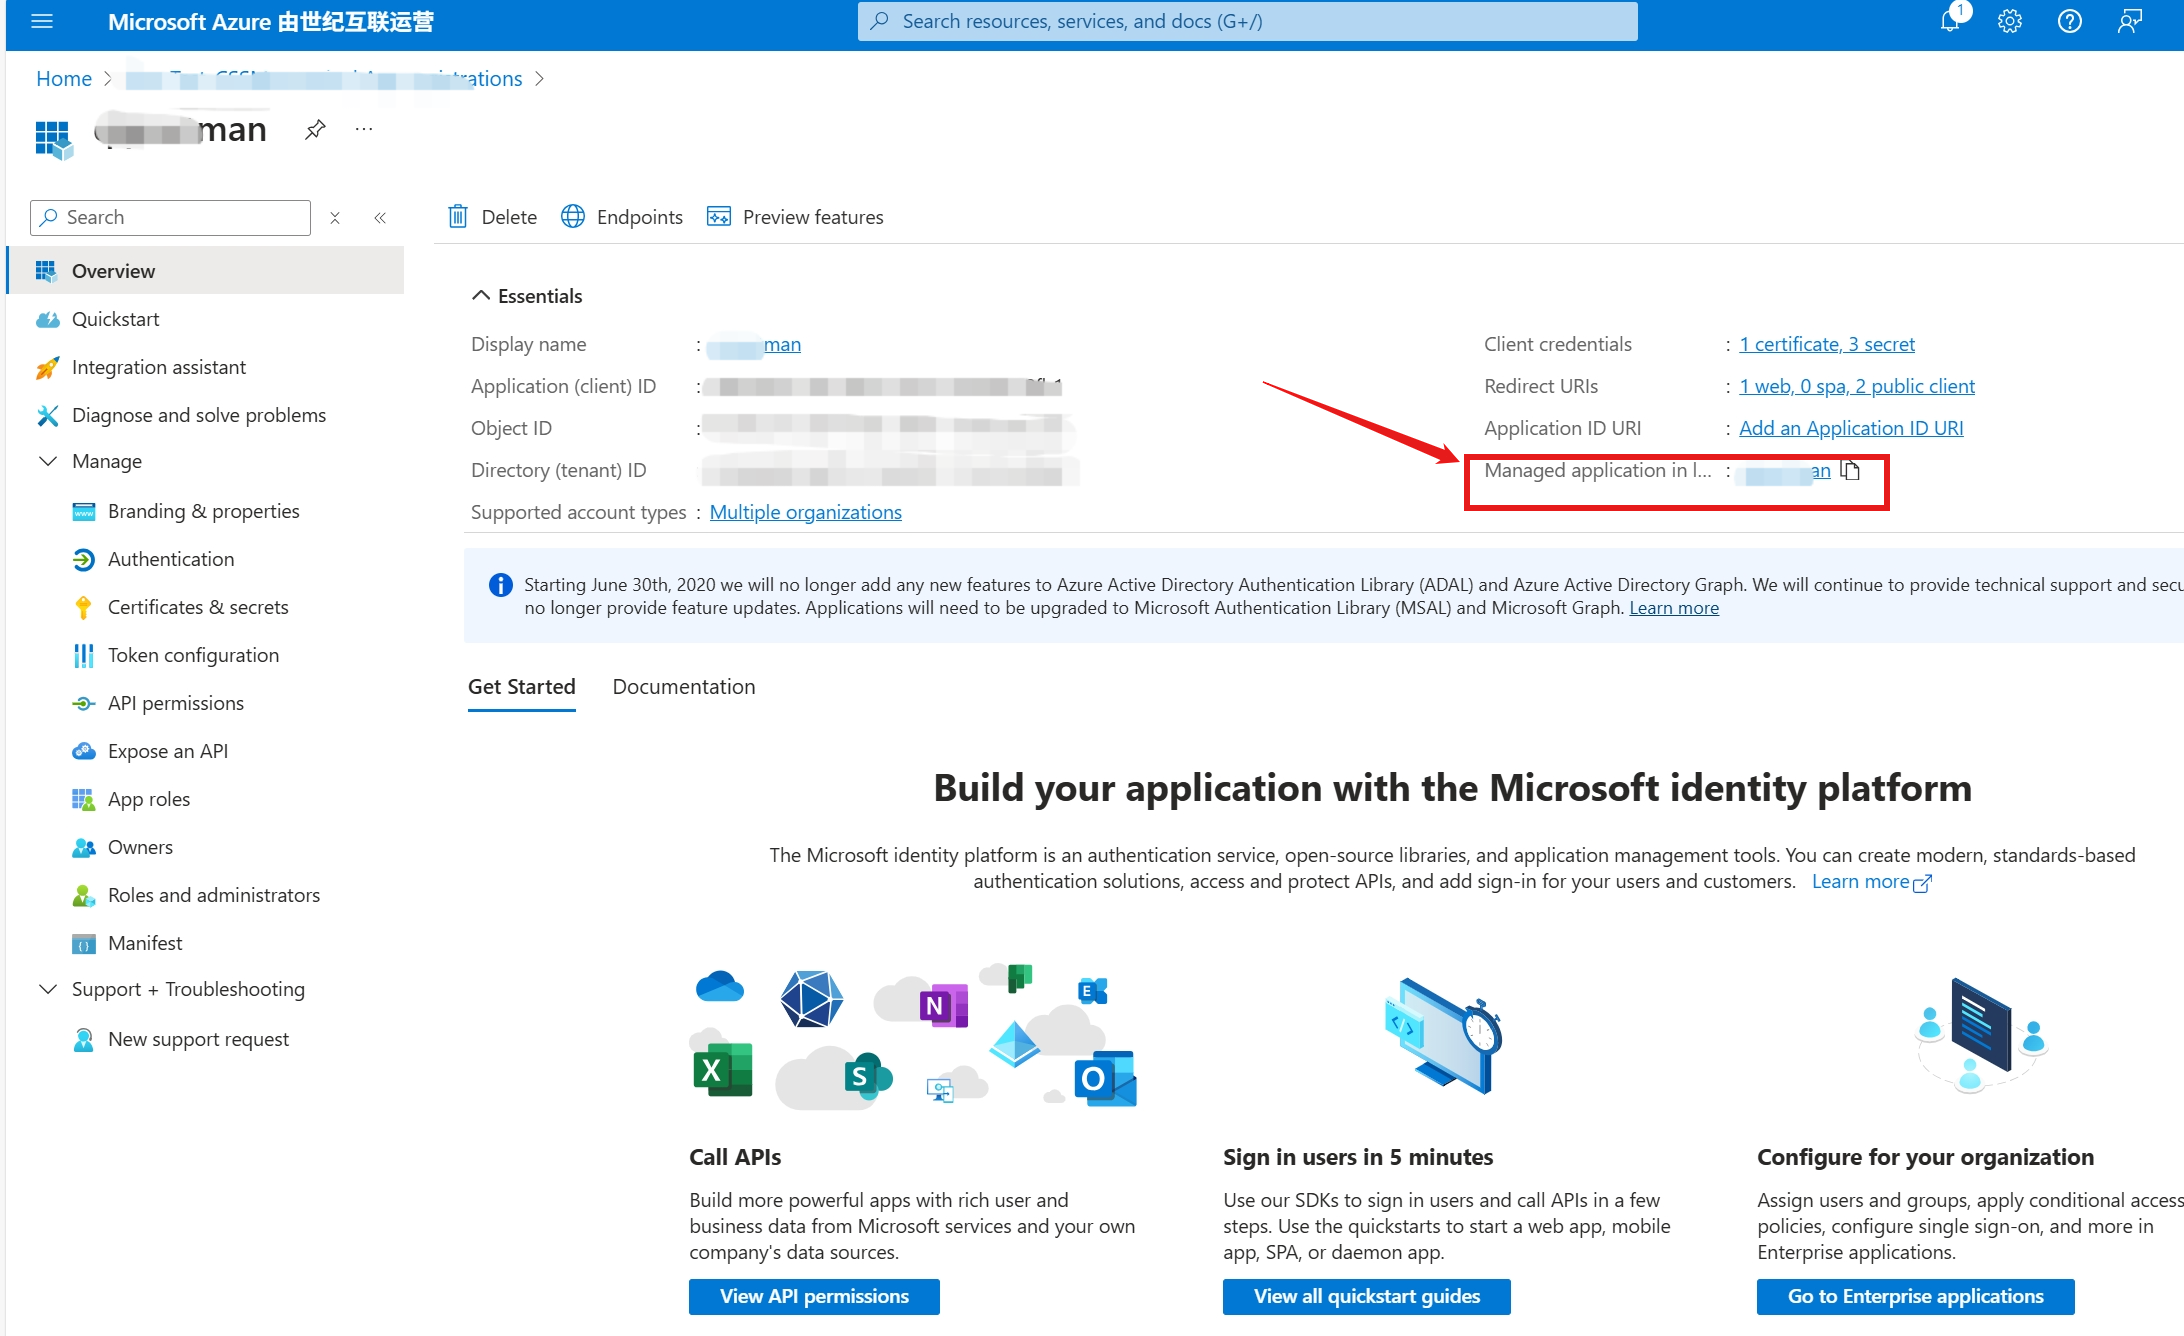Click the Delete trash toolbar item

(493, 217)
